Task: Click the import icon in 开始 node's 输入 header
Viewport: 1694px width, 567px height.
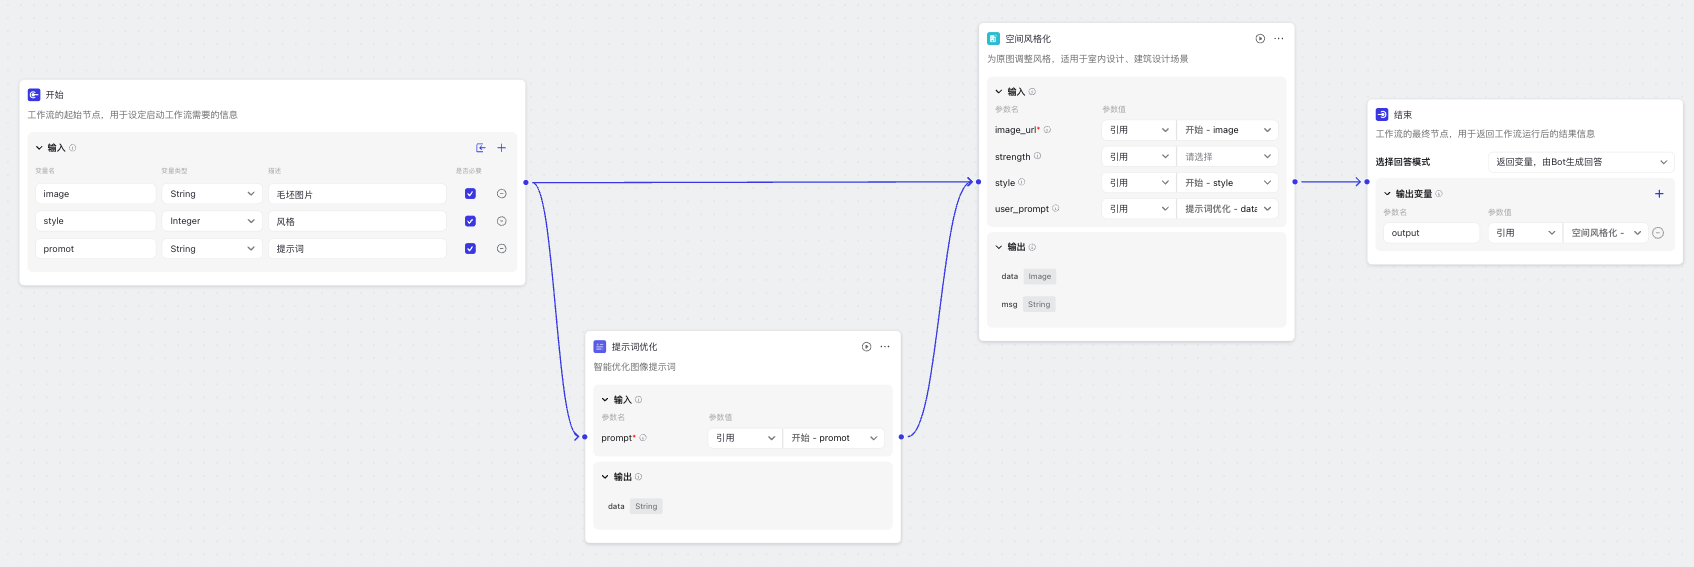Action: pyautogui.click(x=481, y=148)
